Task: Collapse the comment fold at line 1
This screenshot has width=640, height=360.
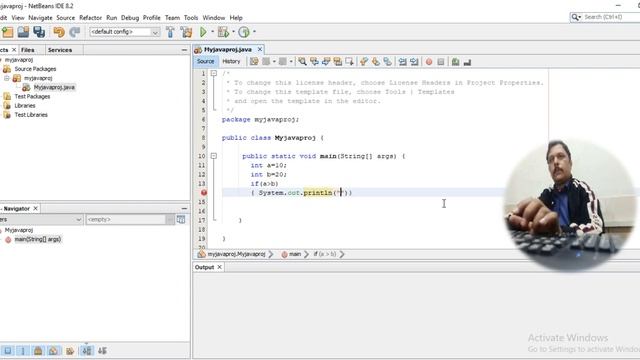Action: [213, 73]
